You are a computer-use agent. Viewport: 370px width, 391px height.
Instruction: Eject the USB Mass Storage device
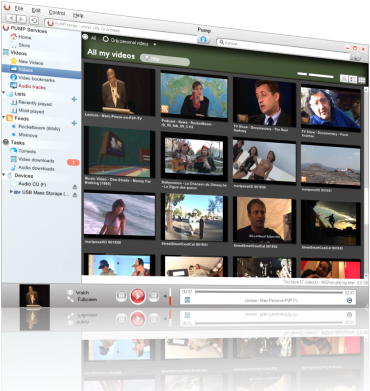[x=75, y=195]
